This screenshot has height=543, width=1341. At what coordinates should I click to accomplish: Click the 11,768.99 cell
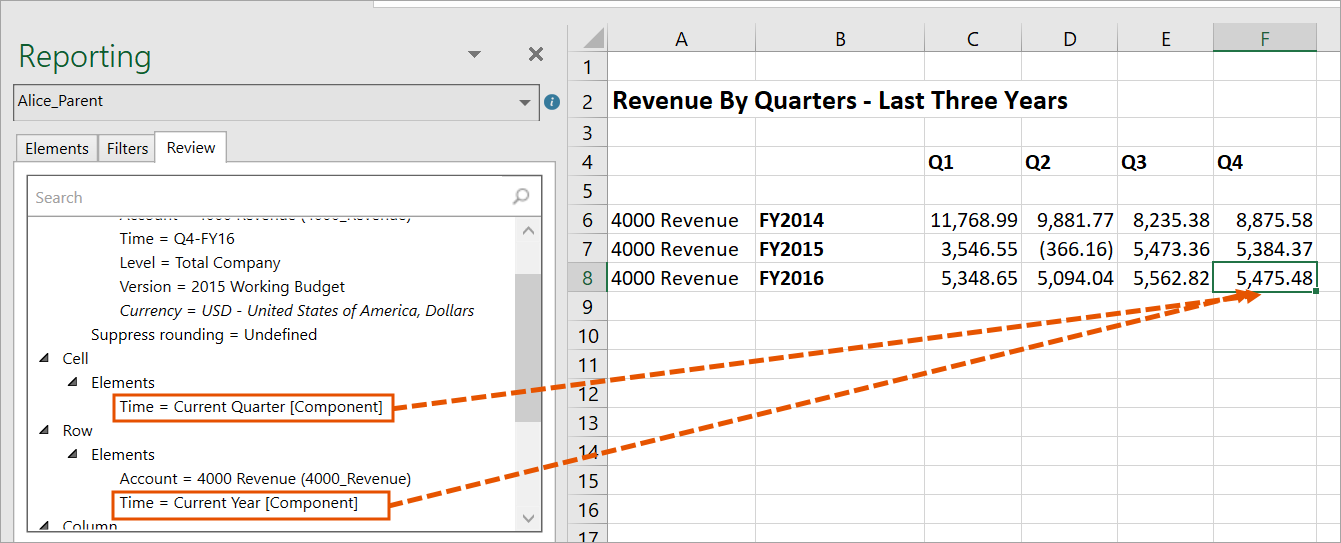point(972,220)
